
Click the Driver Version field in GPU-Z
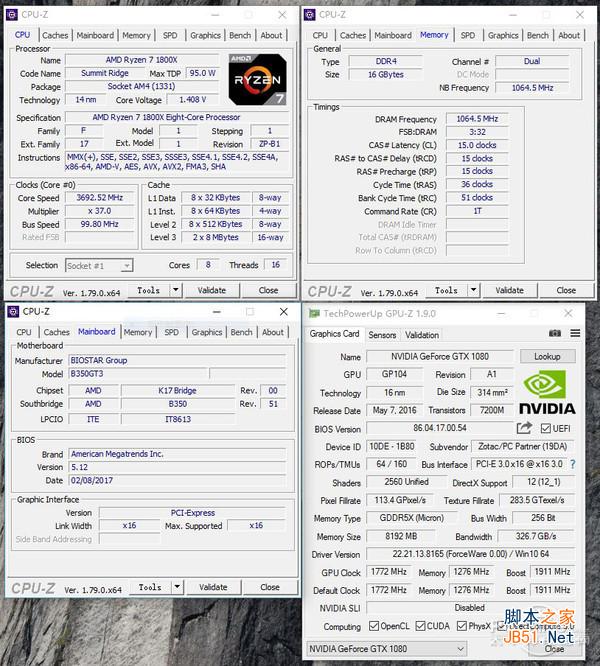click(x=470, y=554)
